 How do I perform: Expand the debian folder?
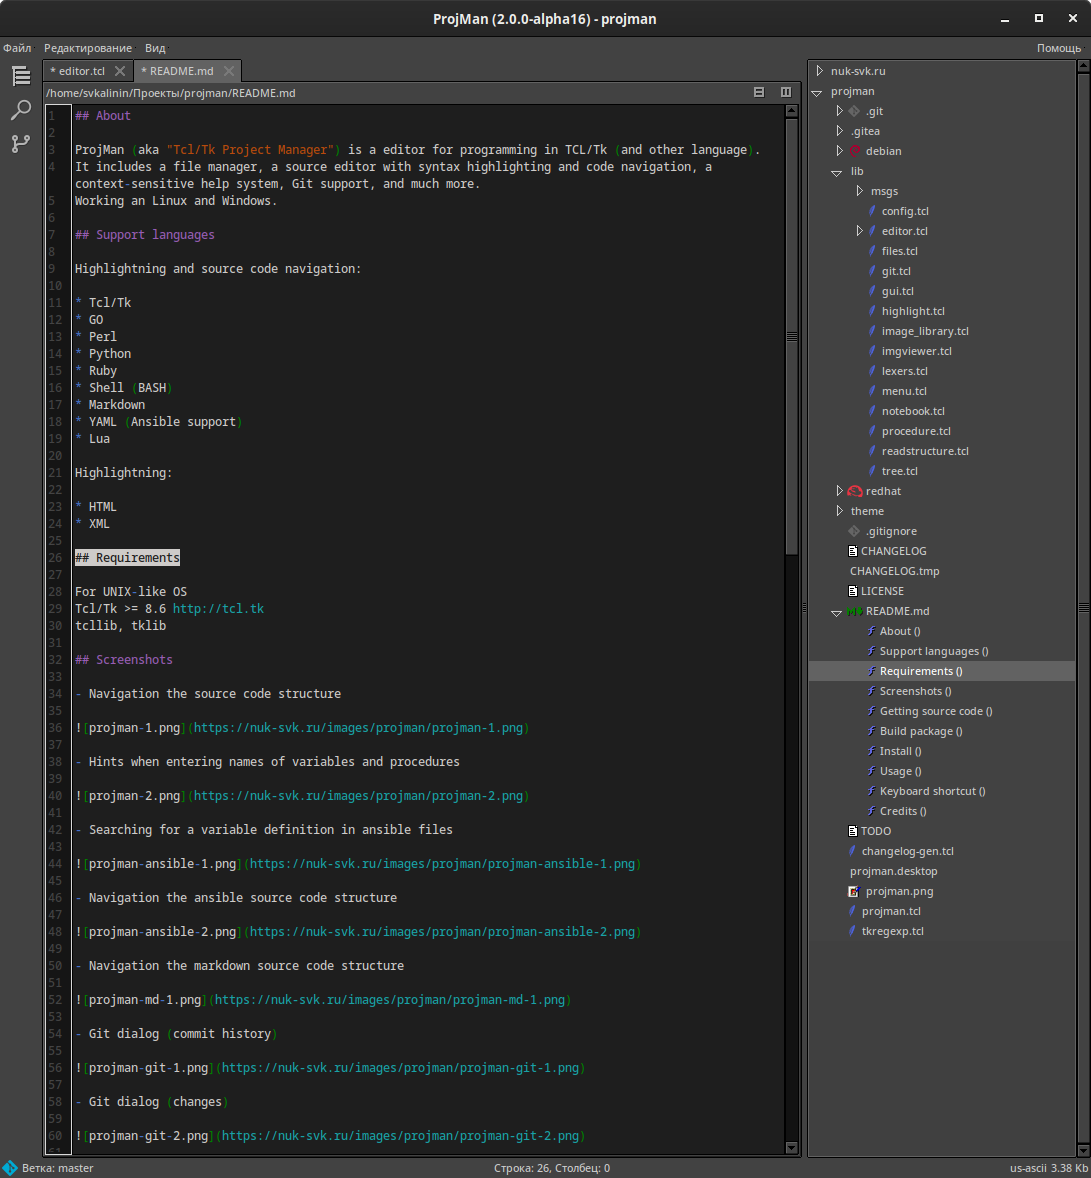839,150
